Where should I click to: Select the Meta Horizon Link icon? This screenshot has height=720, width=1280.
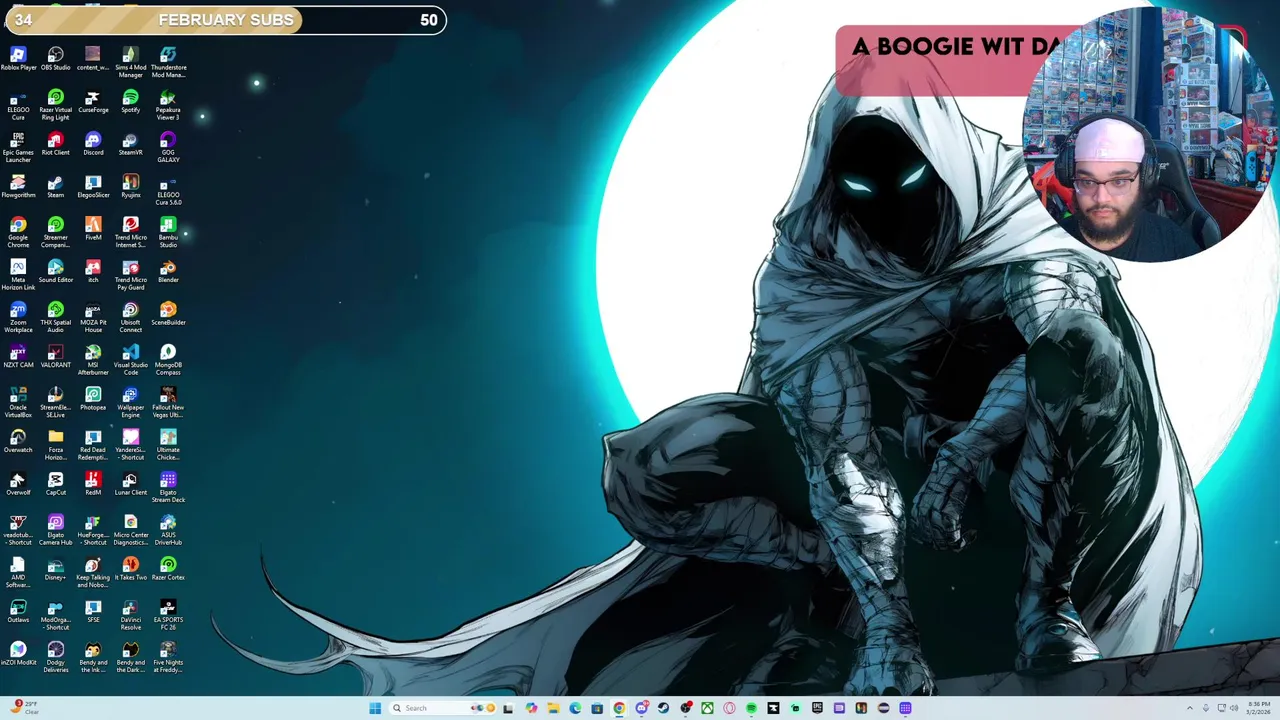pyautogui.click(x=18, y=275)
